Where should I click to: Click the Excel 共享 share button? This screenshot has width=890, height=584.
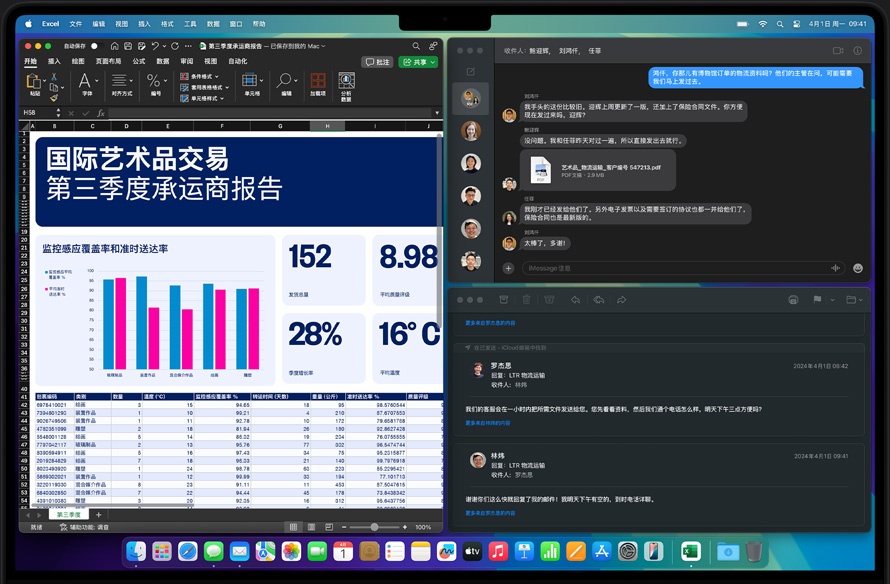tap(418, 62)
